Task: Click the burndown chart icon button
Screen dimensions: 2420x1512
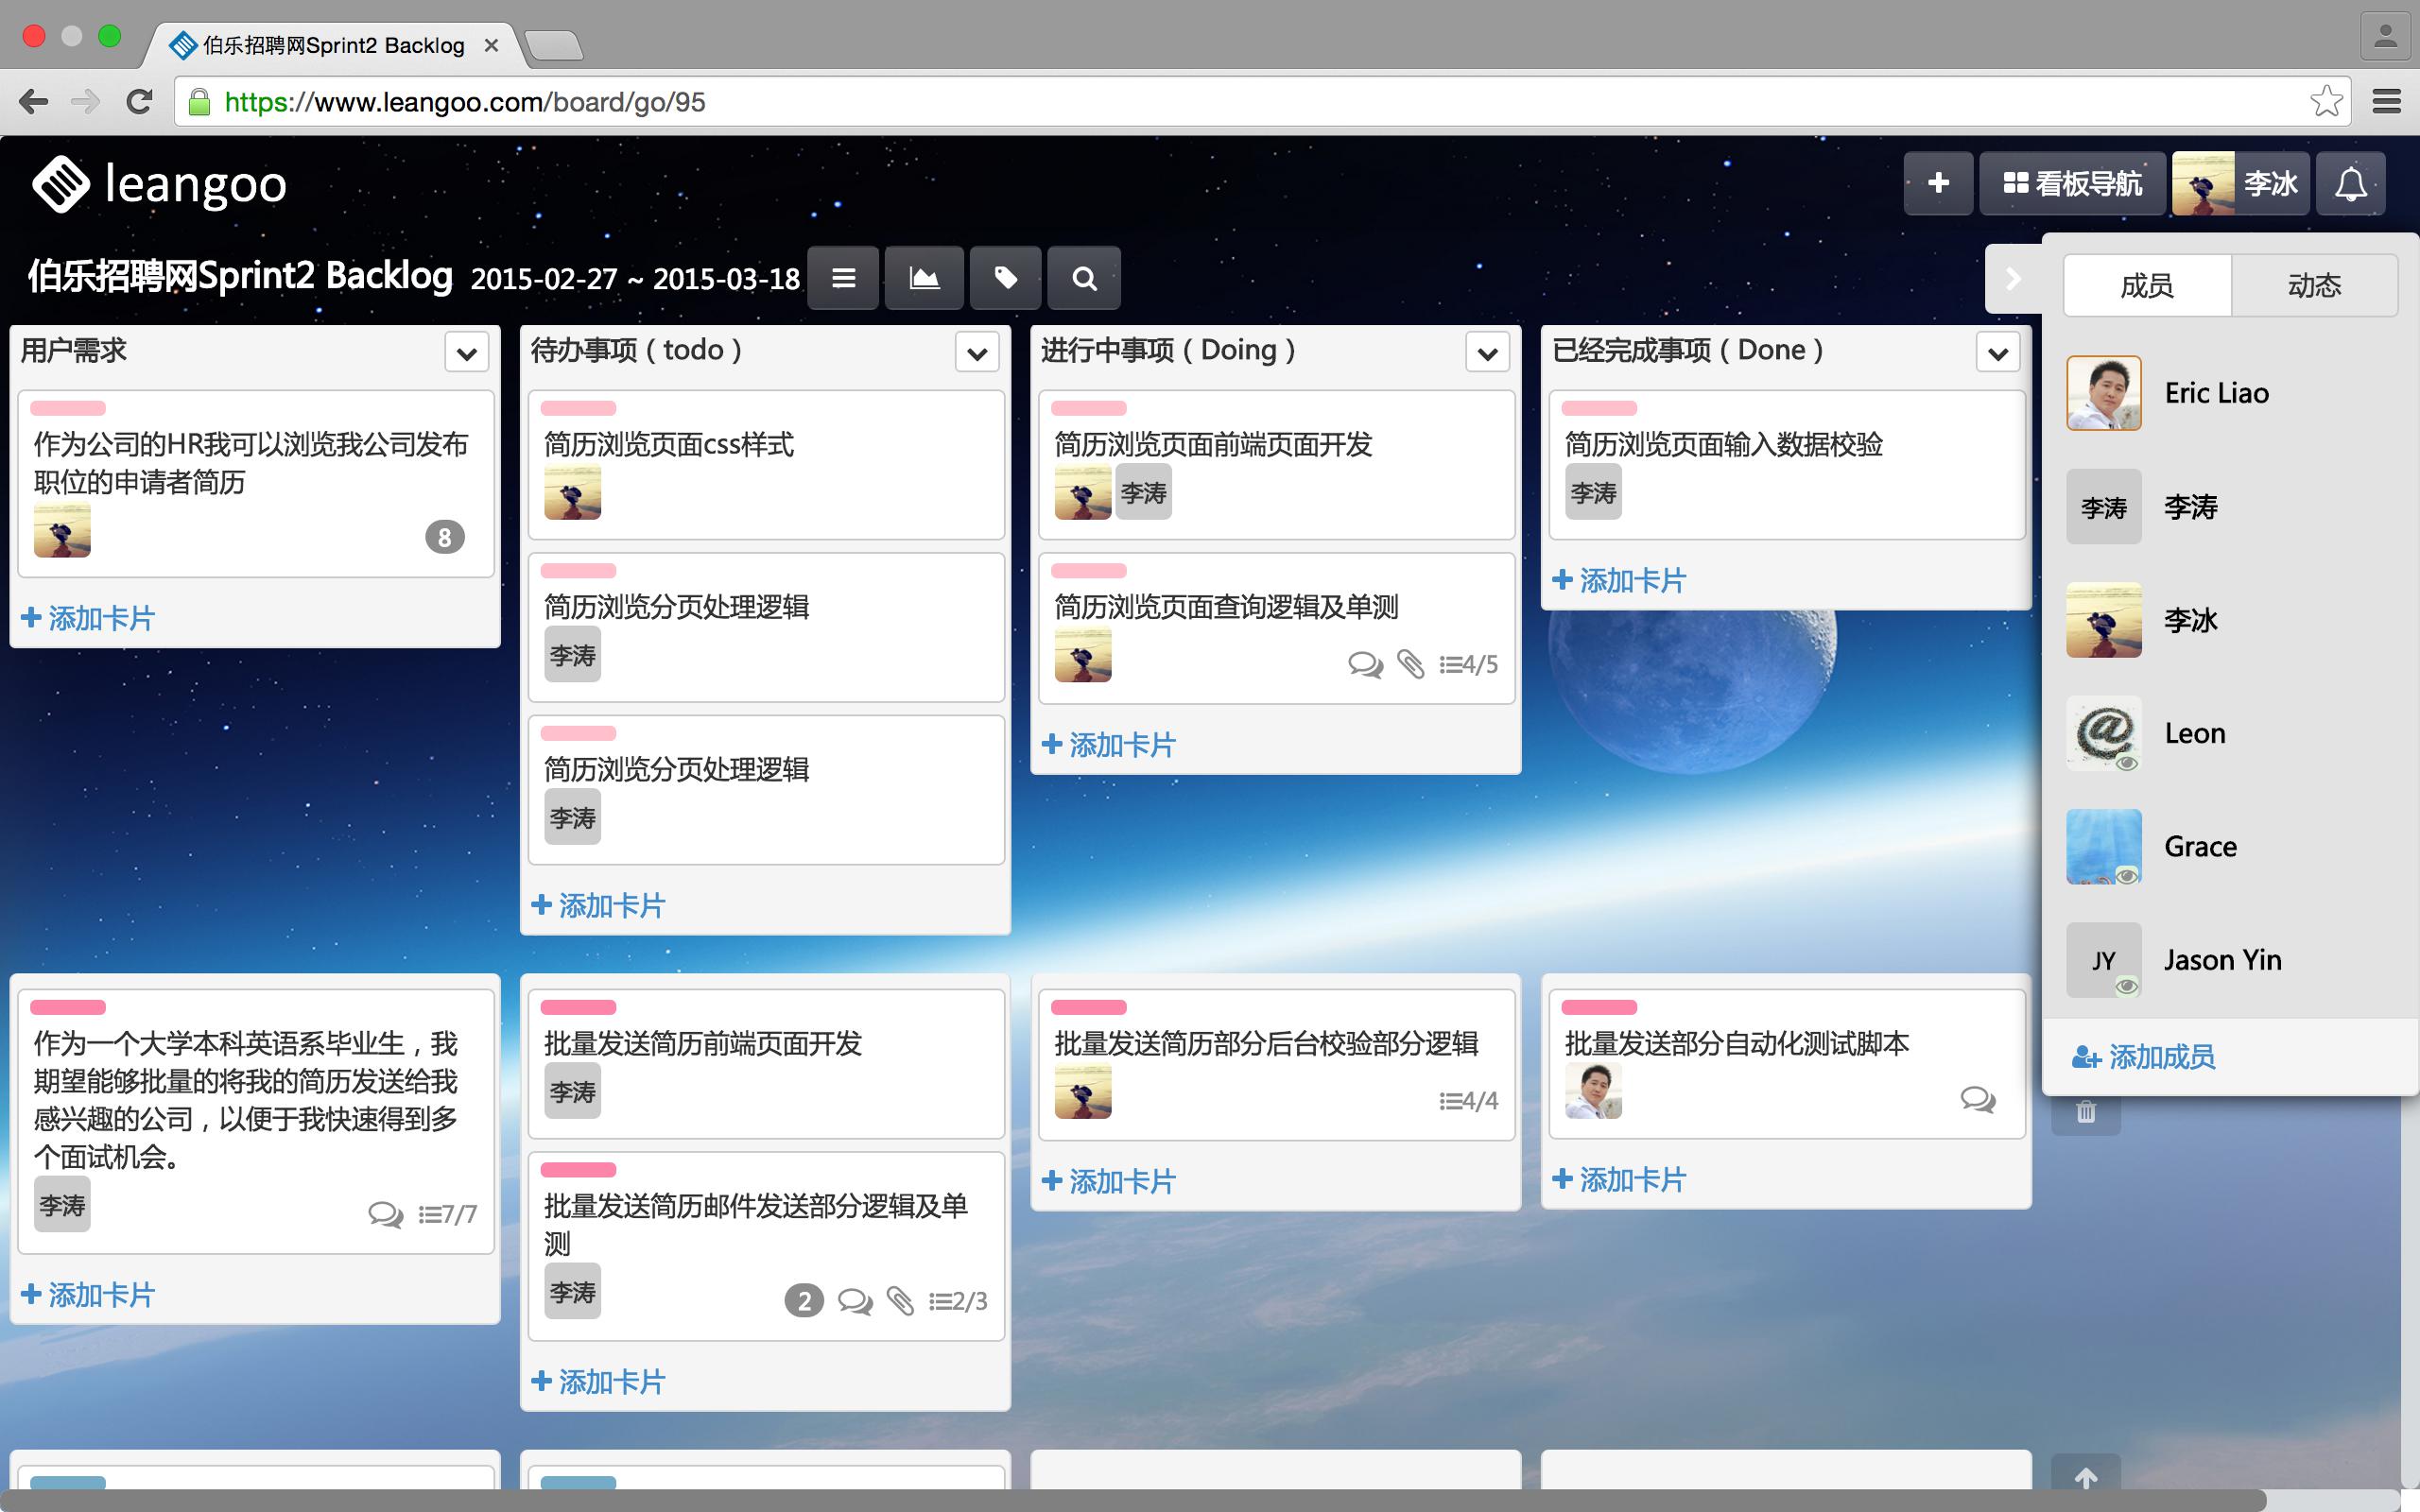Action: (923, 278)
